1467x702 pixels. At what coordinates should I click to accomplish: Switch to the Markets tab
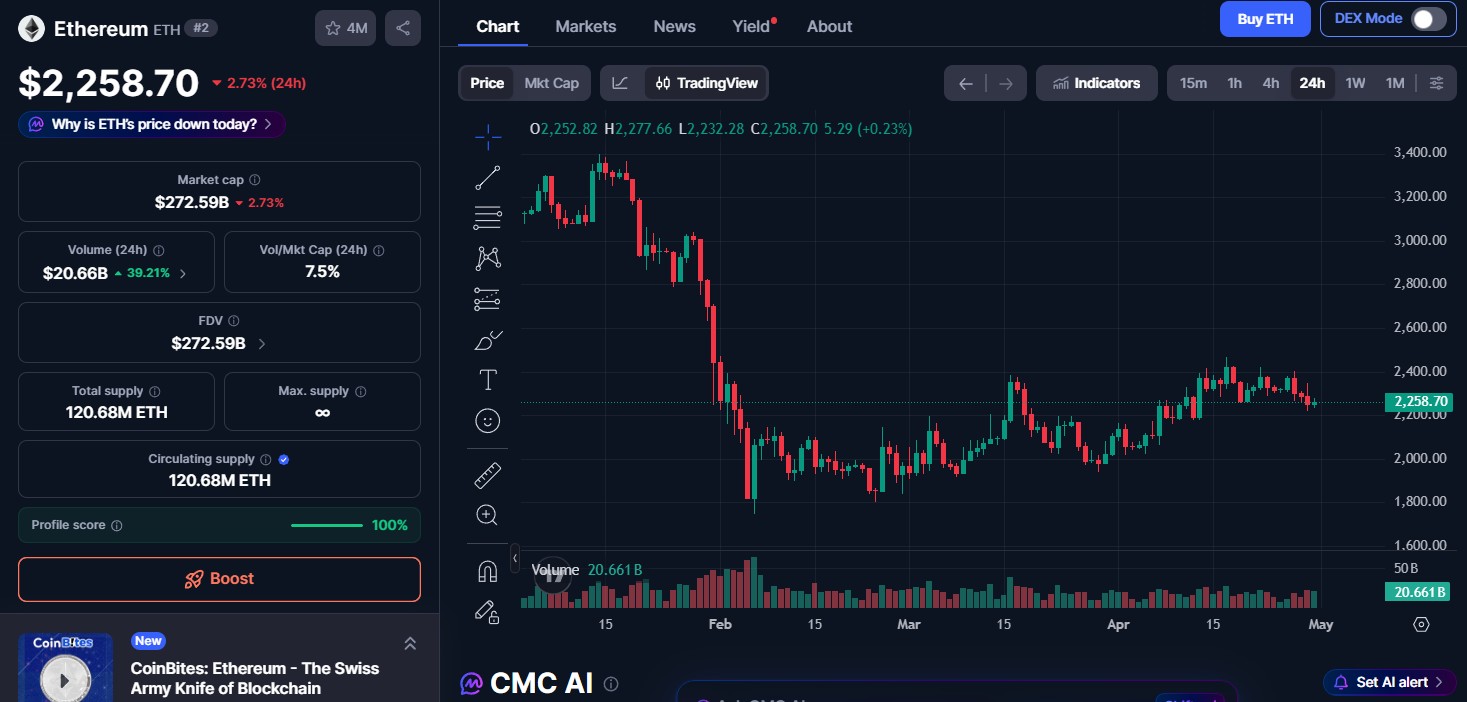point(586,26)
